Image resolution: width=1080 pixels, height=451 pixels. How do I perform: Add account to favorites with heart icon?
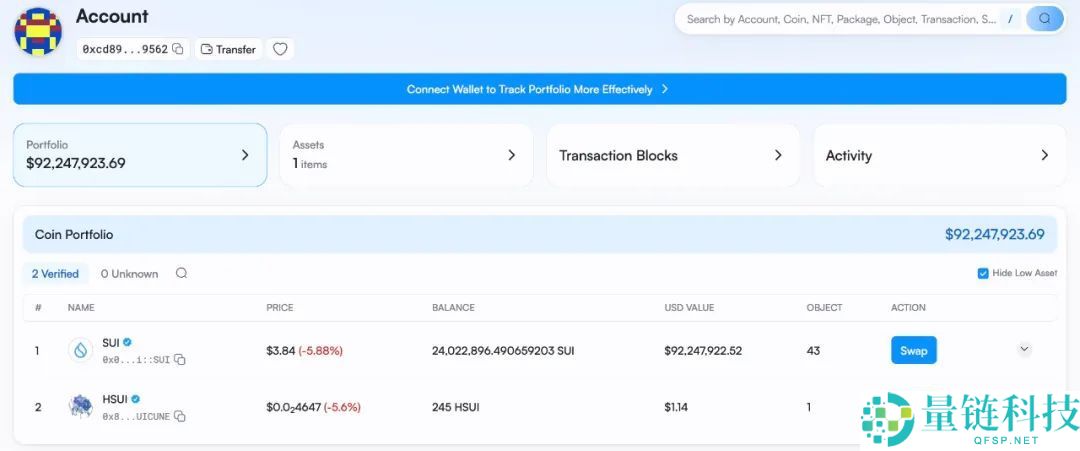[x=280, y=49]
